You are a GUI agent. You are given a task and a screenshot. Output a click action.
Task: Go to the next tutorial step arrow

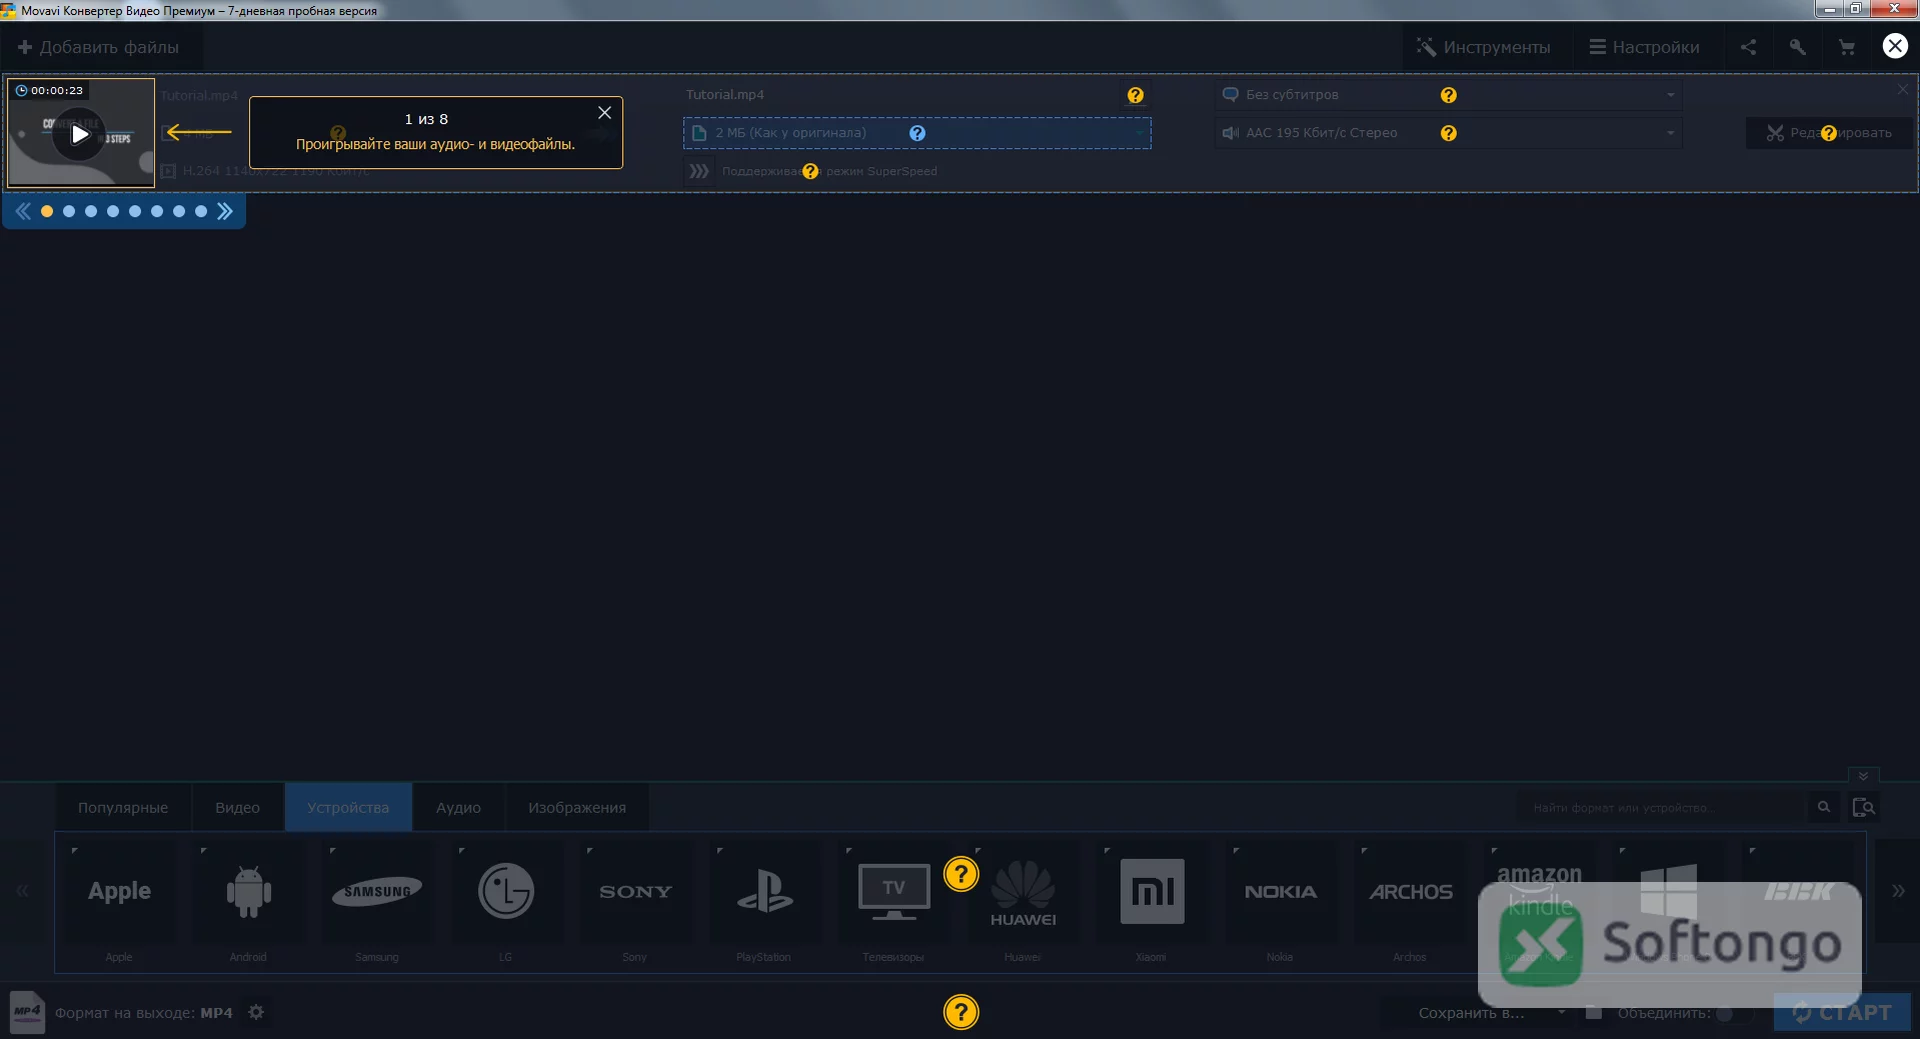(x=225, y=211)
